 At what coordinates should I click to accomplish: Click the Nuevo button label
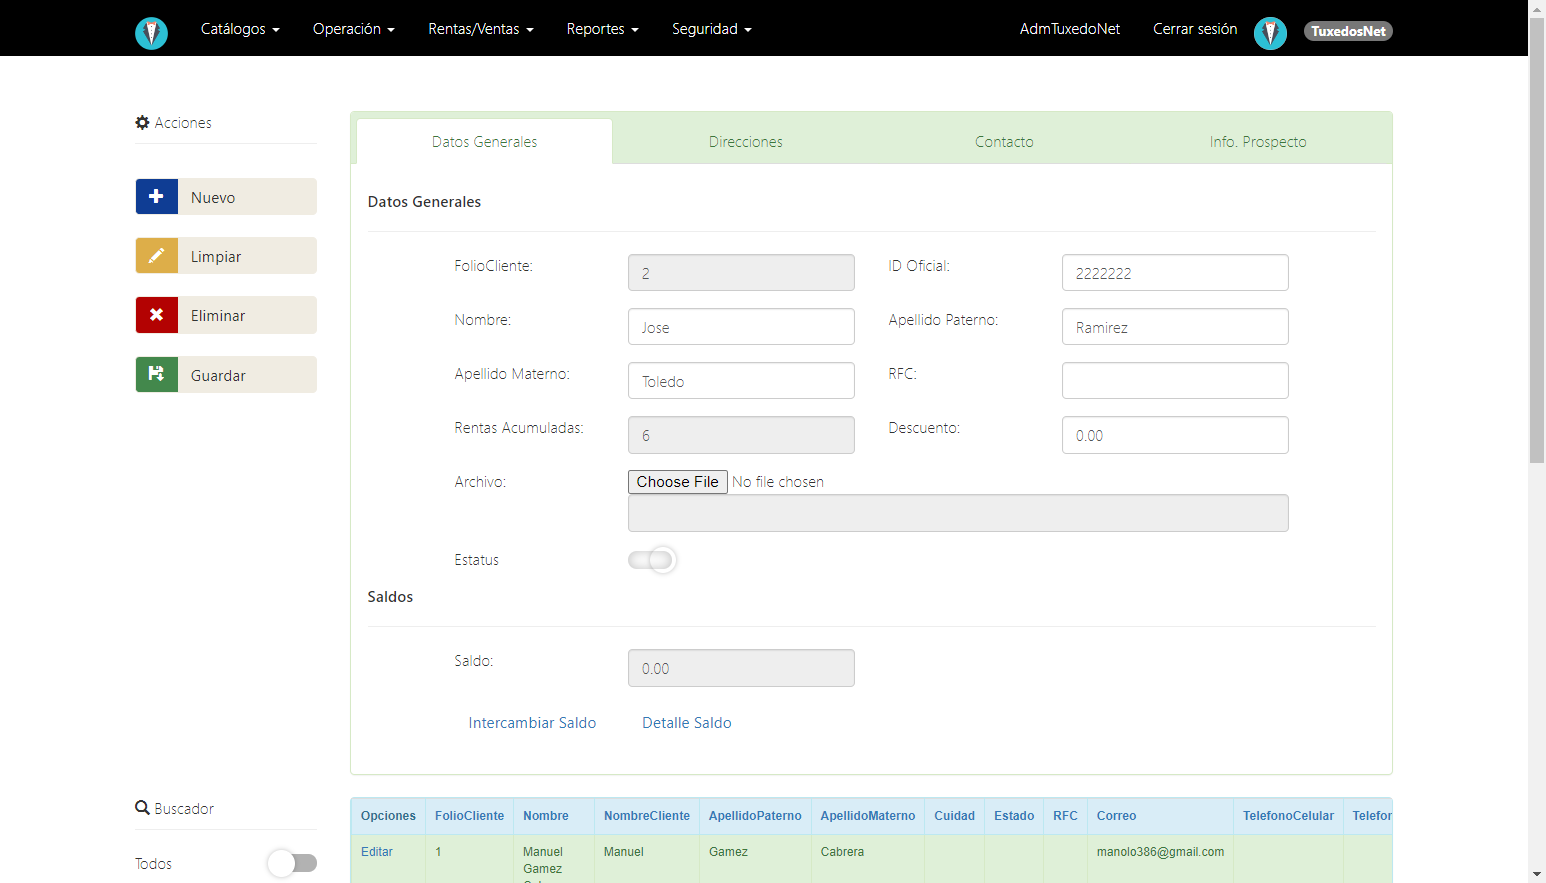(x=213, y=198)
